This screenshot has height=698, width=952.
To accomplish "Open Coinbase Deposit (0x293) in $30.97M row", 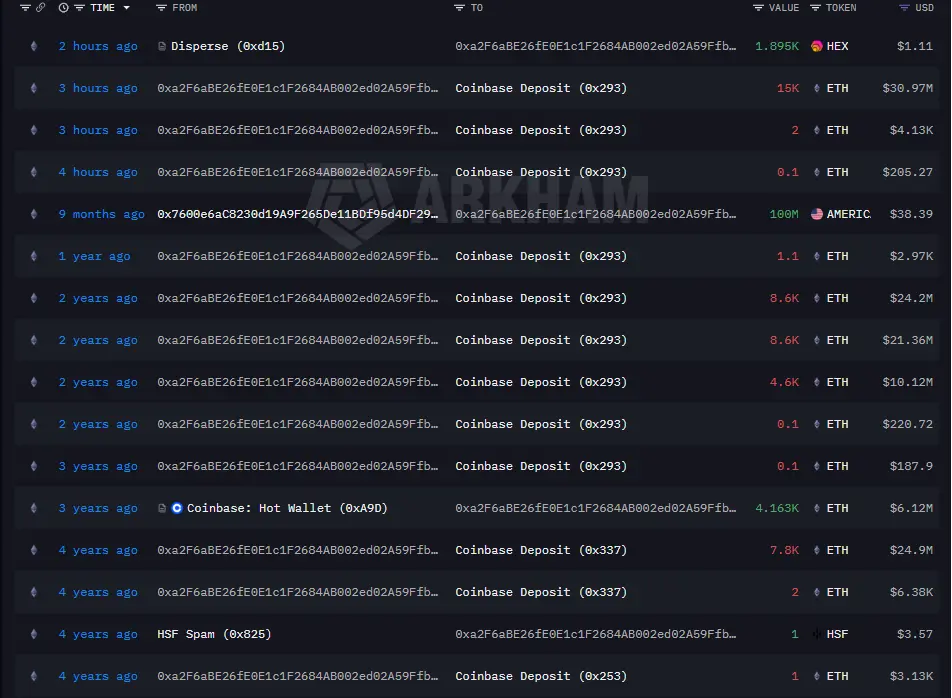I will [541, 88].
